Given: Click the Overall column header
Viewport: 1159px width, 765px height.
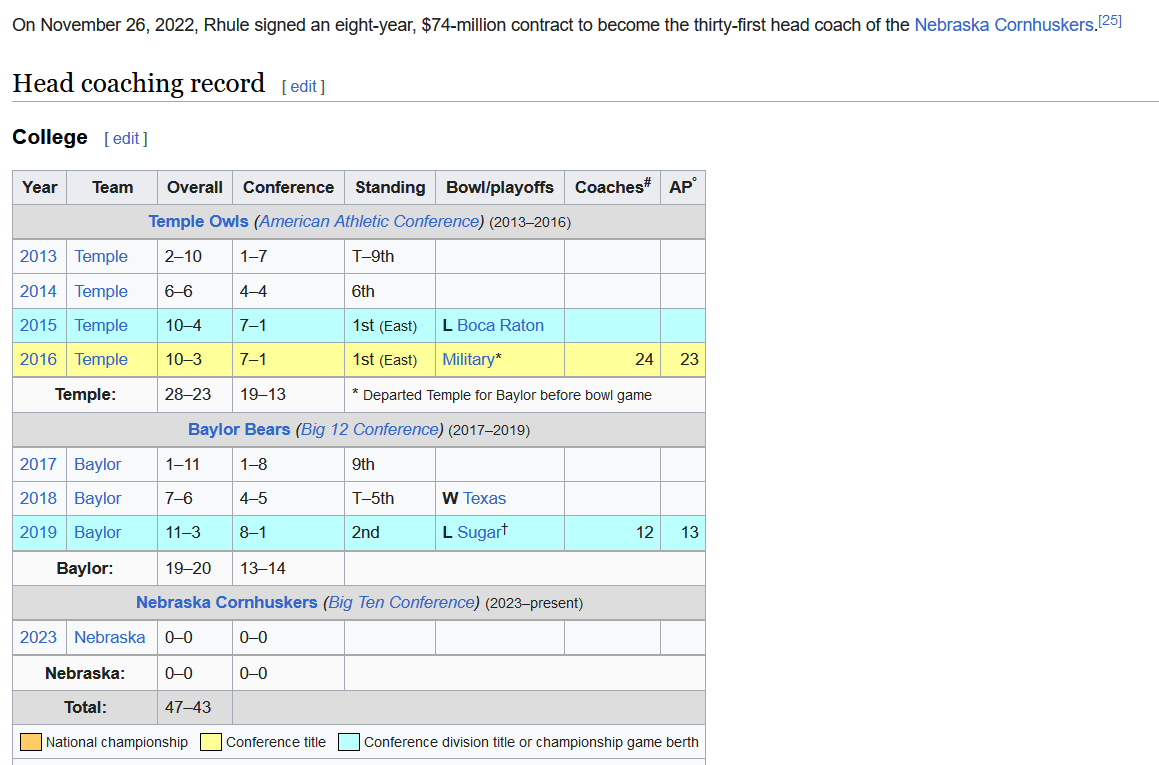Looking at the screenshot, I should pos(194,188).
